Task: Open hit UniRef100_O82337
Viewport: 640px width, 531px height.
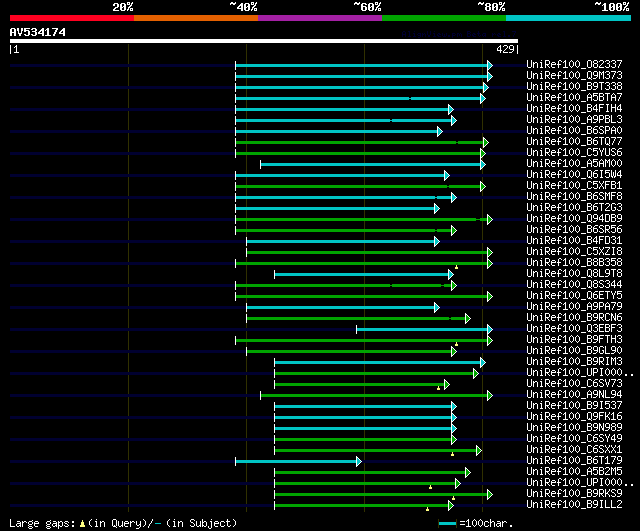Action: [574, 64]
